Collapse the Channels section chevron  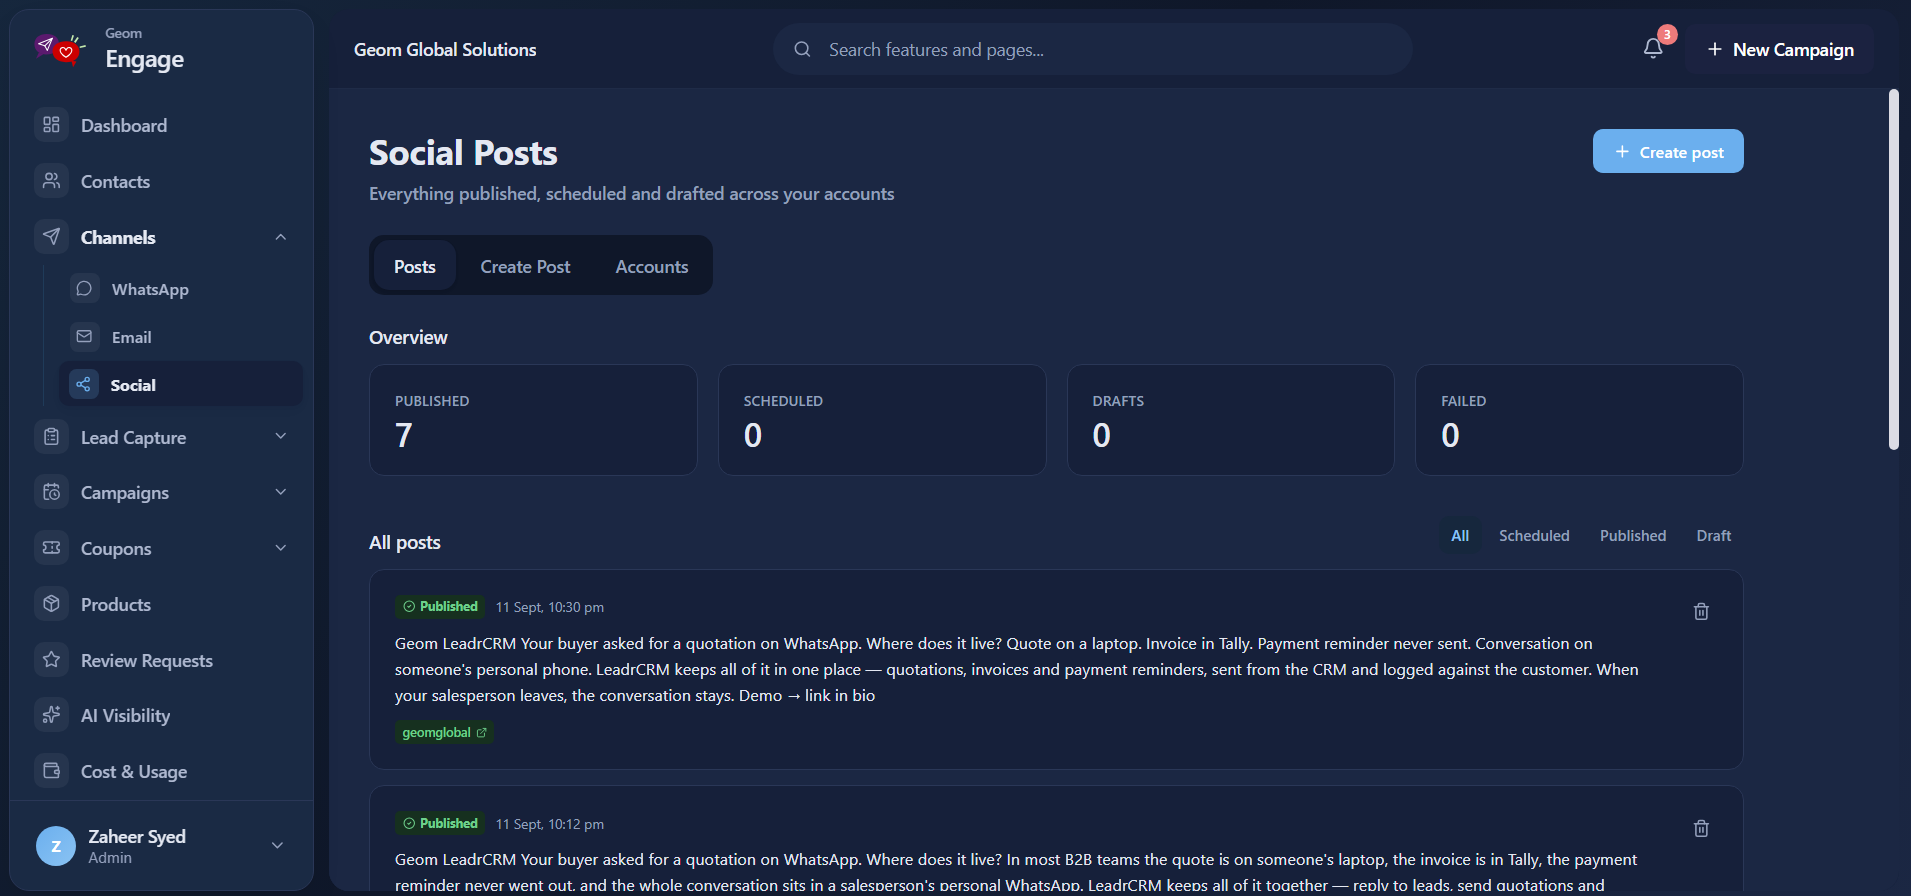281,237
